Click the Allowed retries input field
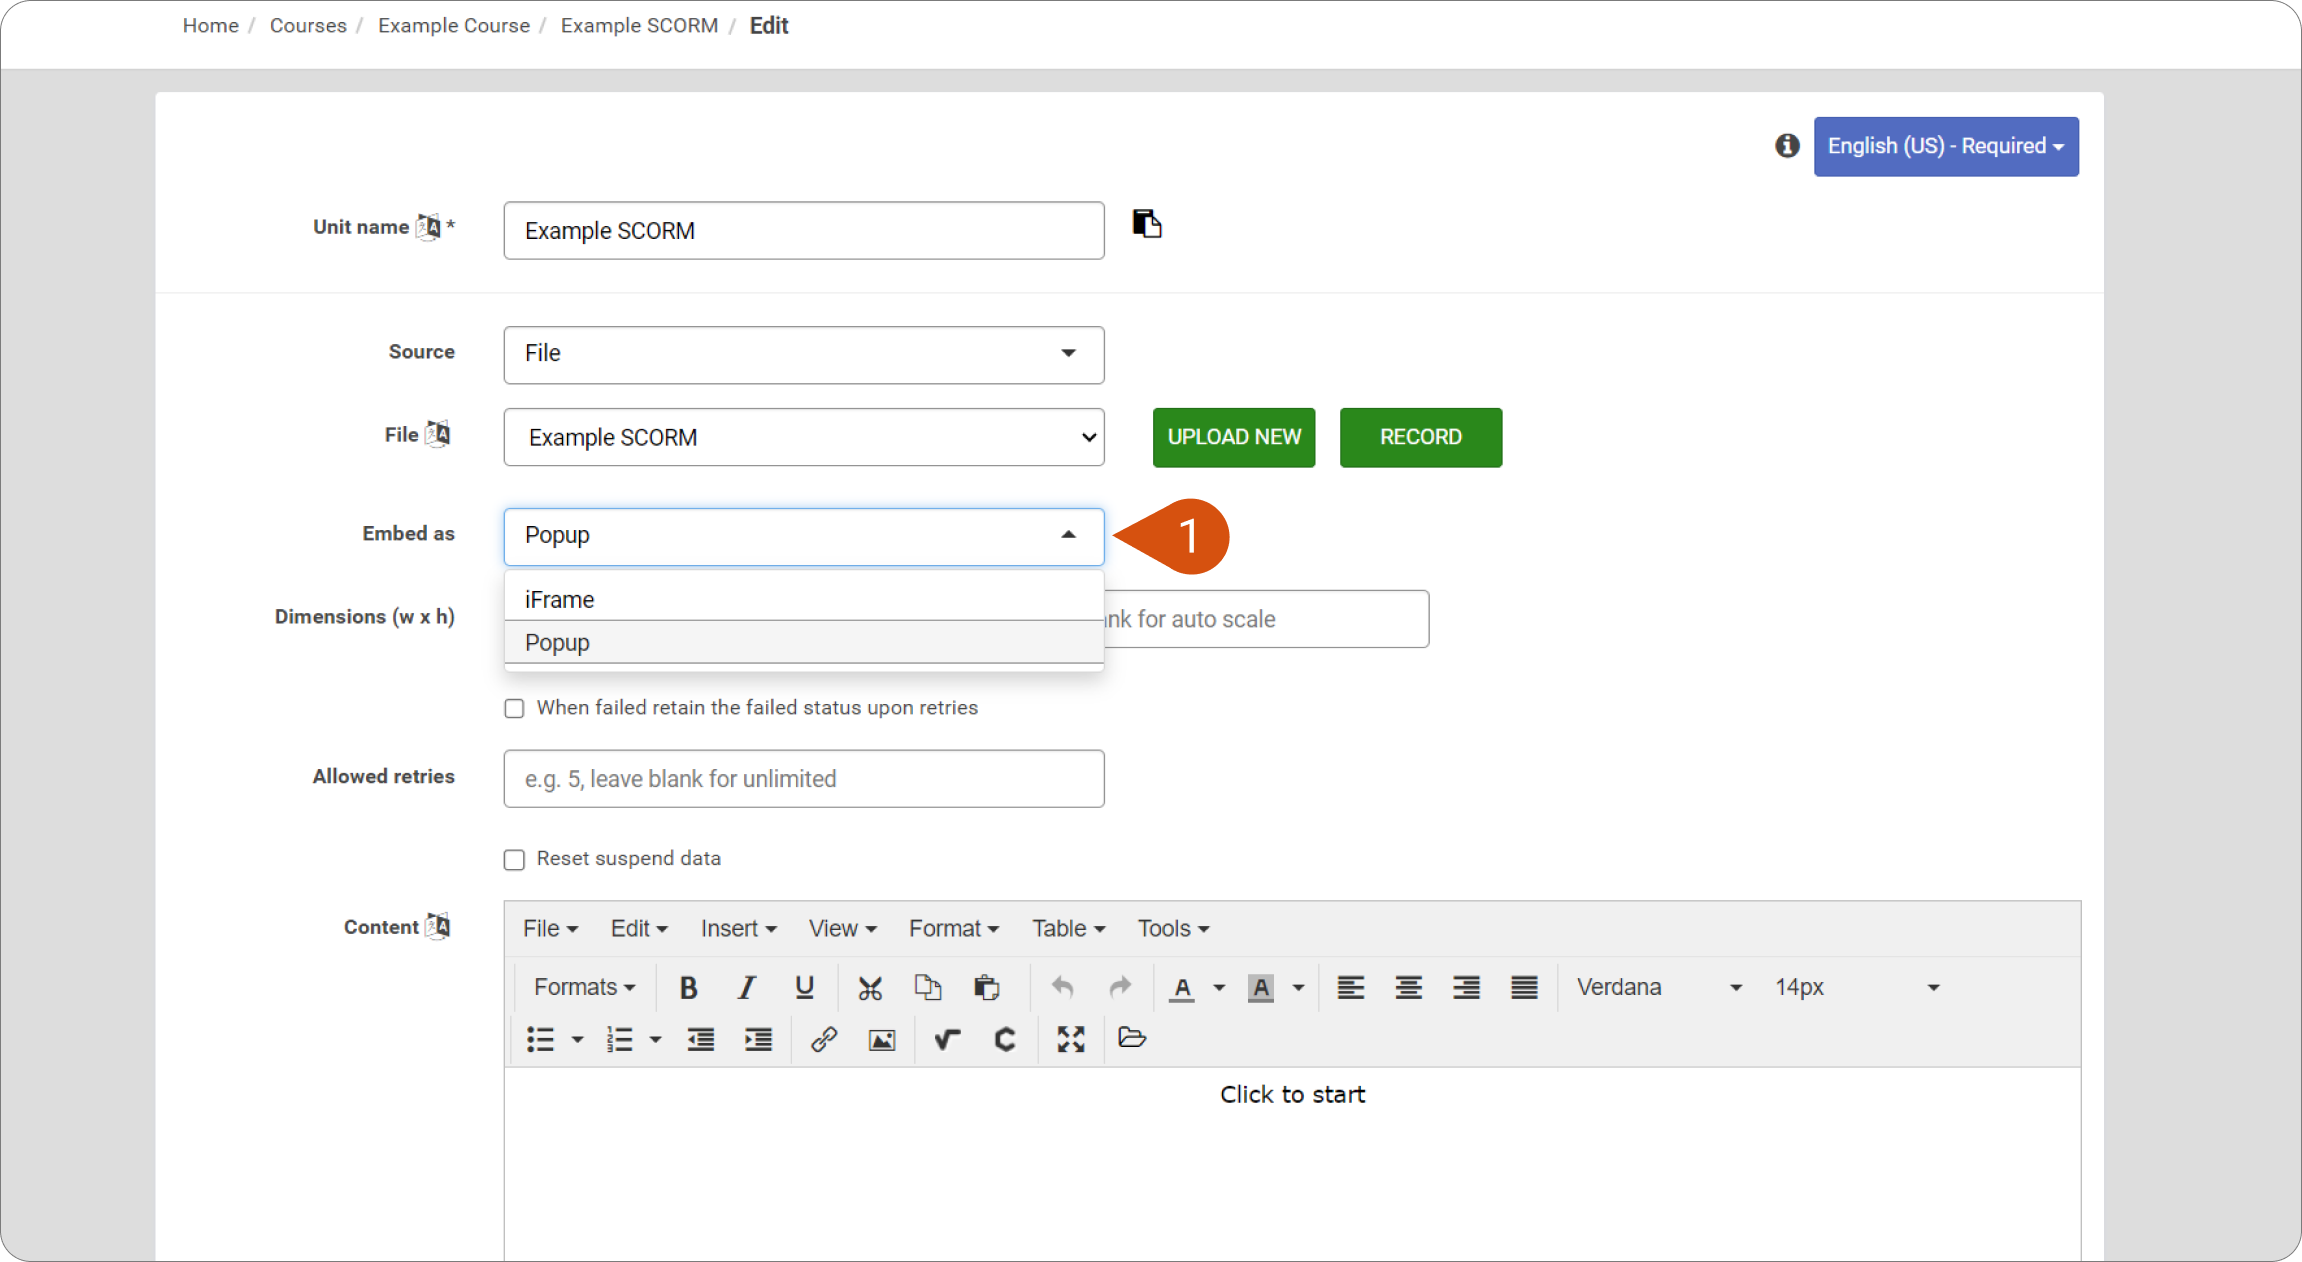This screenshot has width=2302, height=1262. click(x=804, y=779)
